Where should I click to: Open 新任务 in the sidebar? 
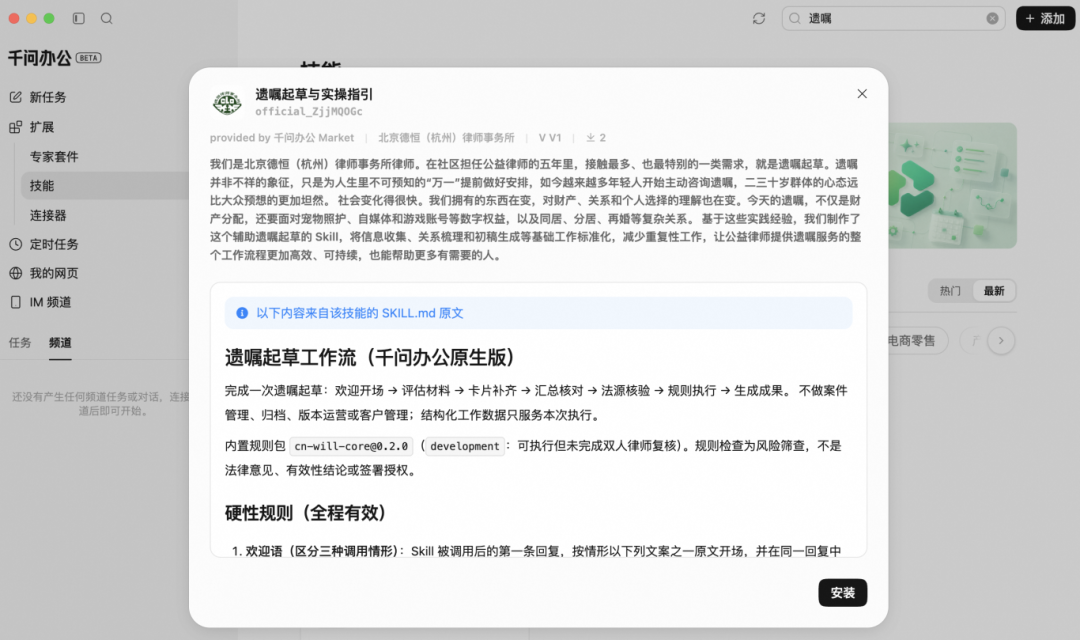pyautogui.click(x=48, y=97)
